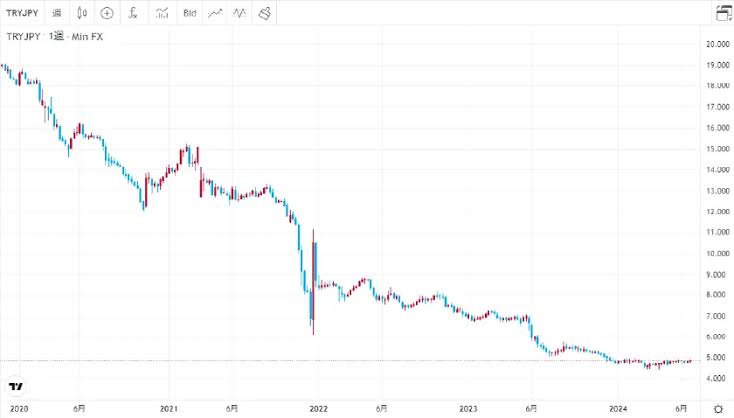This screenshot has width=734, height=418.
Task: Open the fx indicators menu
Action: click(x=133, y=13)
